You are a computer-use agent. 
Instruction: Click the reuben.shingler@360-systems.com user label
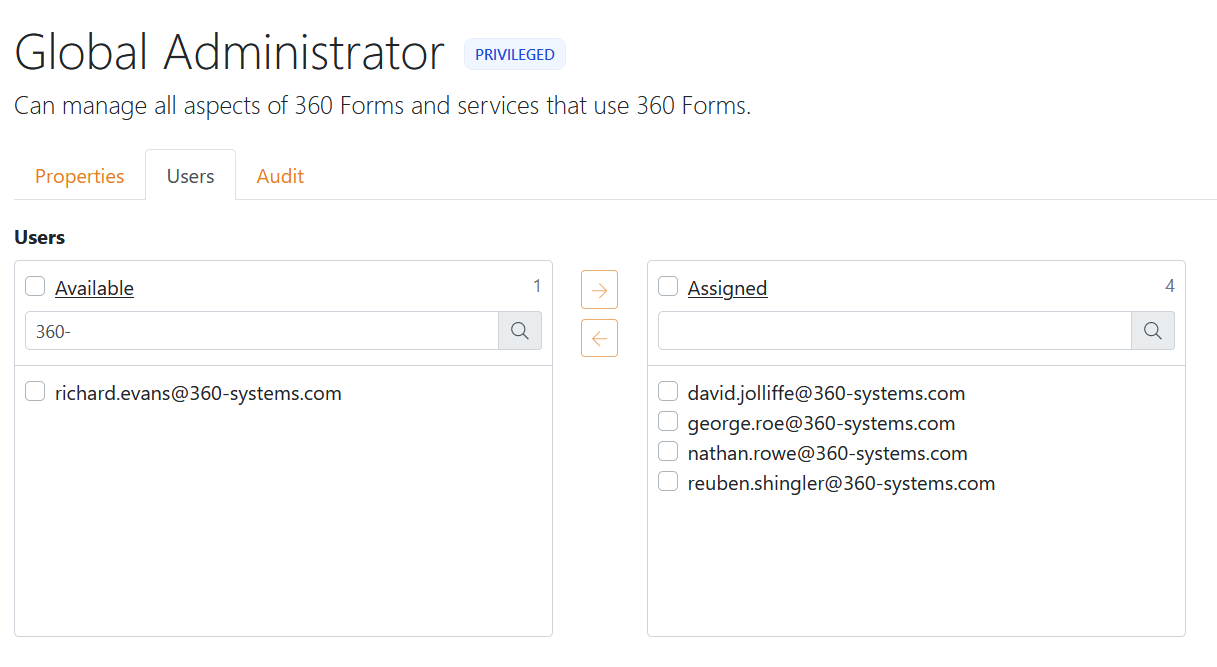point(841,483)
